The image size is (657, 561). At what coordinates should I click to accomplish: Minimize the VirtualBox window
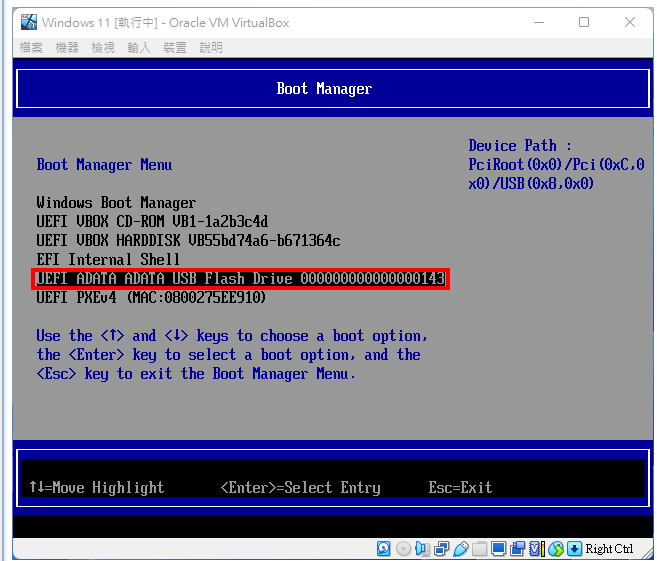pos(539,22)
